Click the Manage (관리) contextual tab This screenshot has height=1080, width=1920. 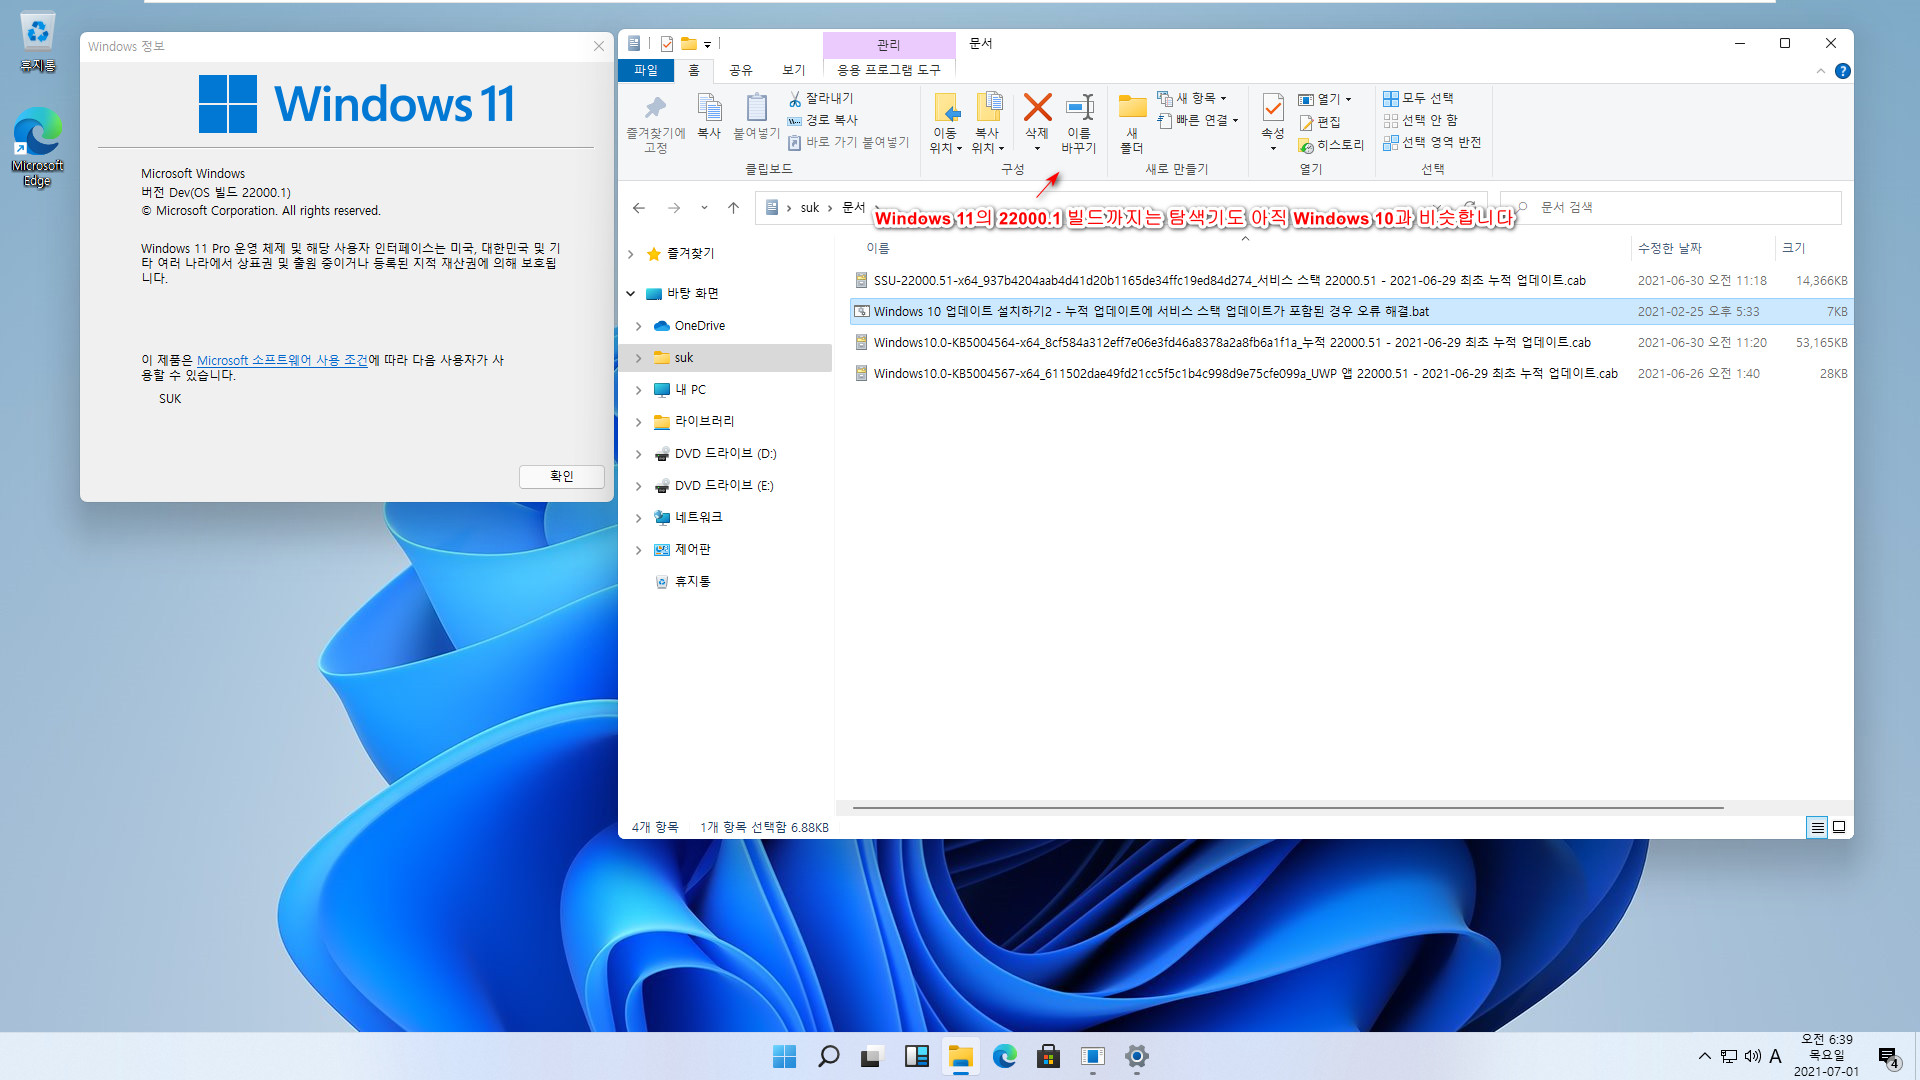(889, 45)
